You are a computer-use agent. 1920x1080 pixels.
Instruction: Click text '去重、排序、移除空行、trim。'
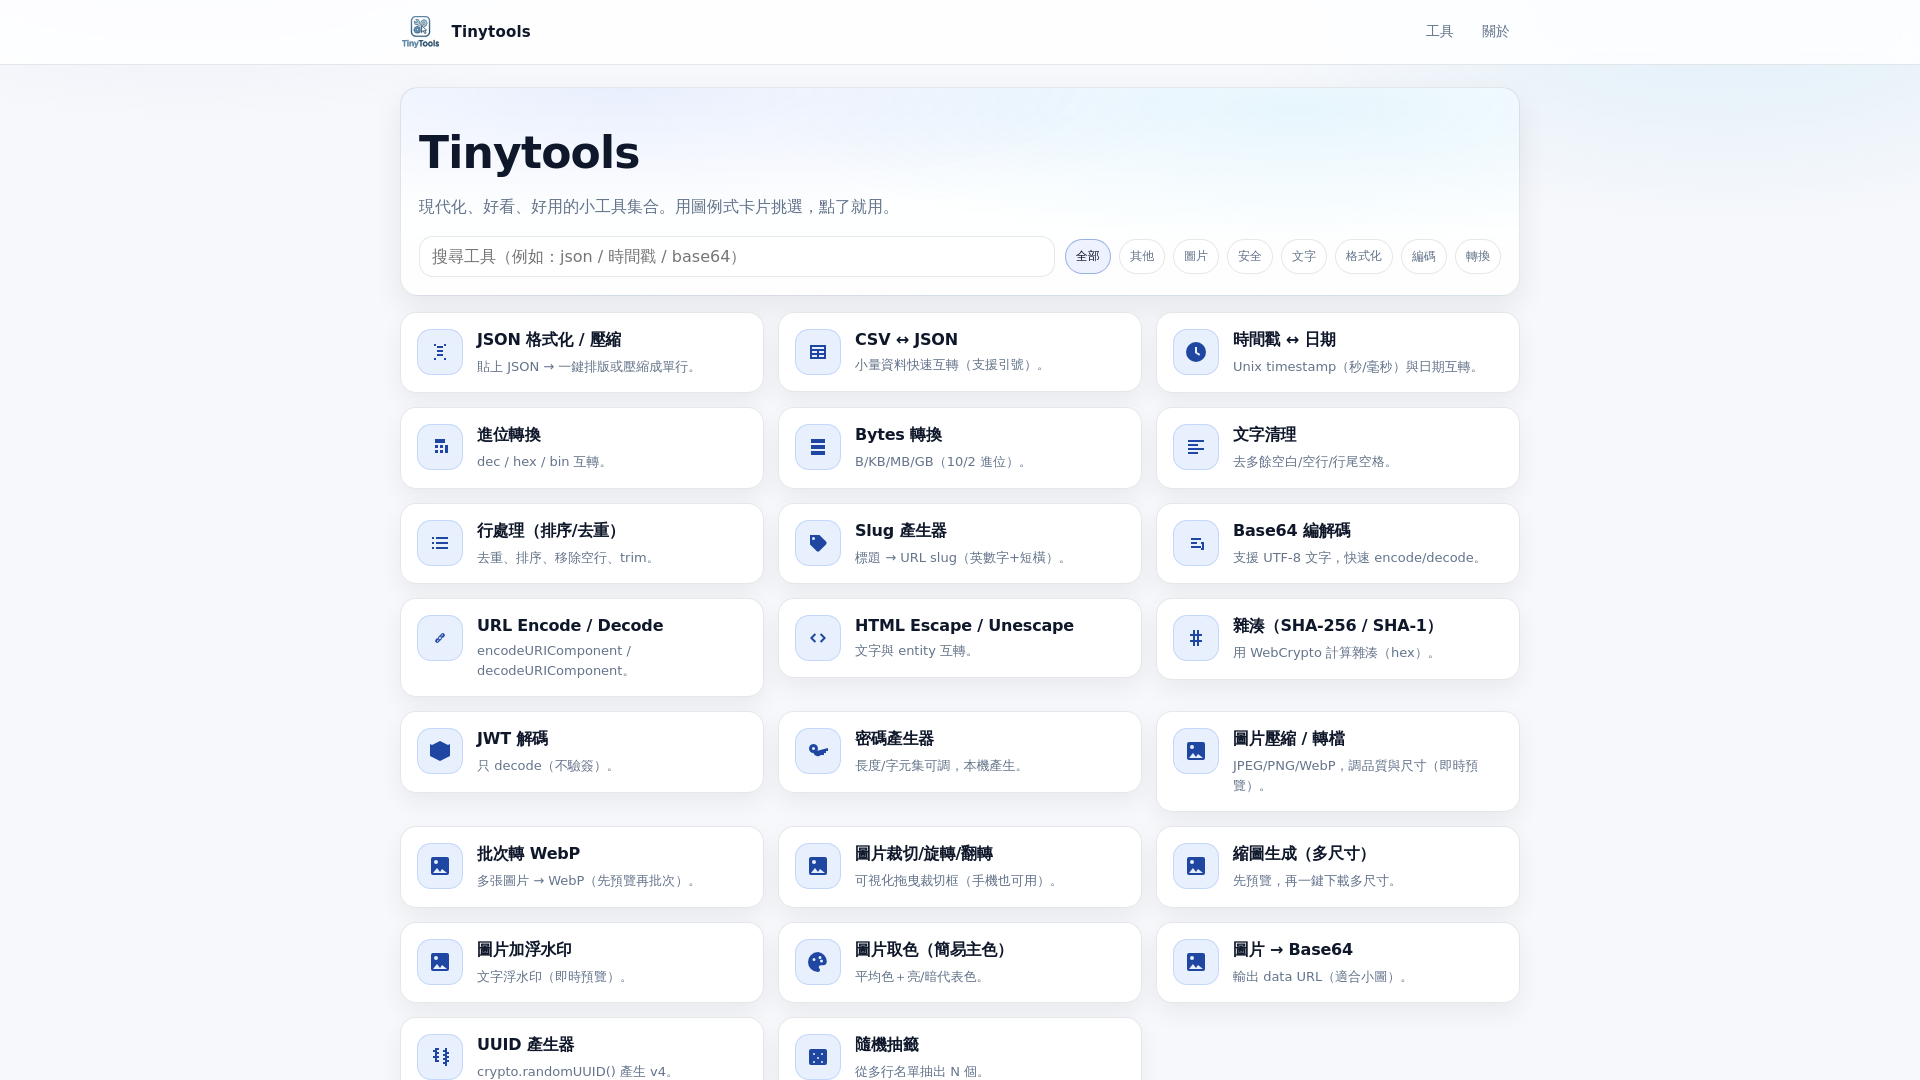pos(567,558)
